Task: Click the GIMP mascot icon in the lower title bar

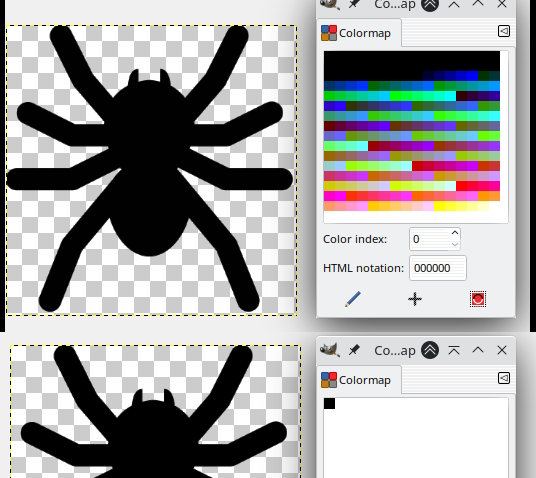Action: [330, 350]
